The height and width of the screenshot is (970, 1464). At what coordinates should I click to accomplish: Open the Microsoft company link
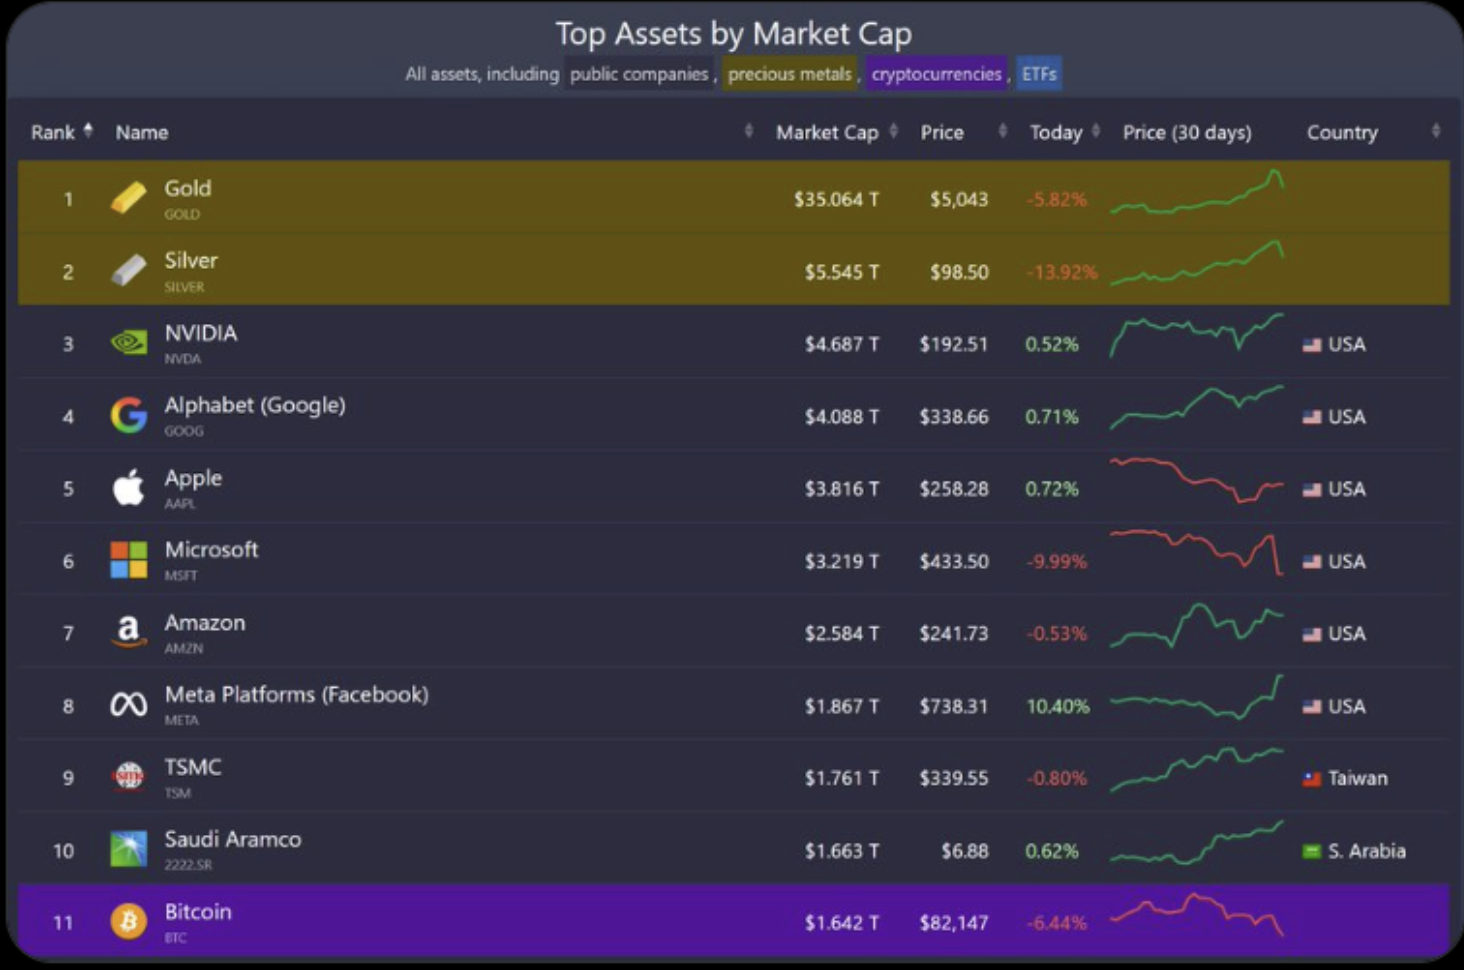click(x=211, y=549)
